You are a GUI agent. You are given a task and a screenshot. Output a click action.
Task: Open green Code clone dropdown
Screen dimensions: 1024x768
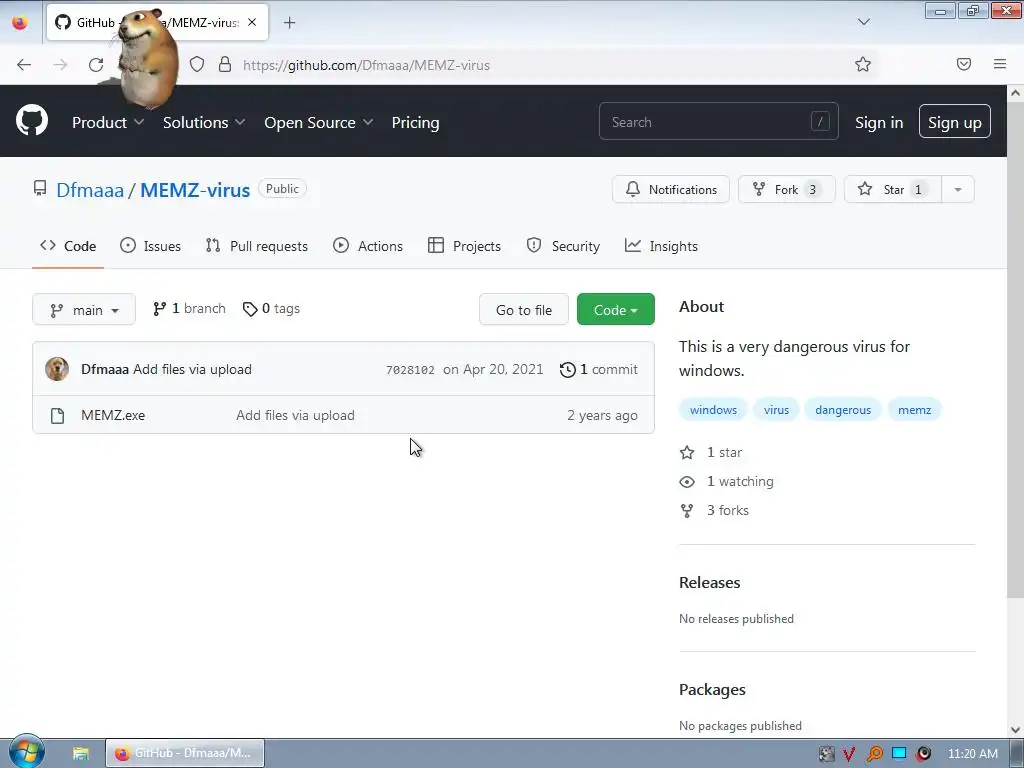point(615,310)
